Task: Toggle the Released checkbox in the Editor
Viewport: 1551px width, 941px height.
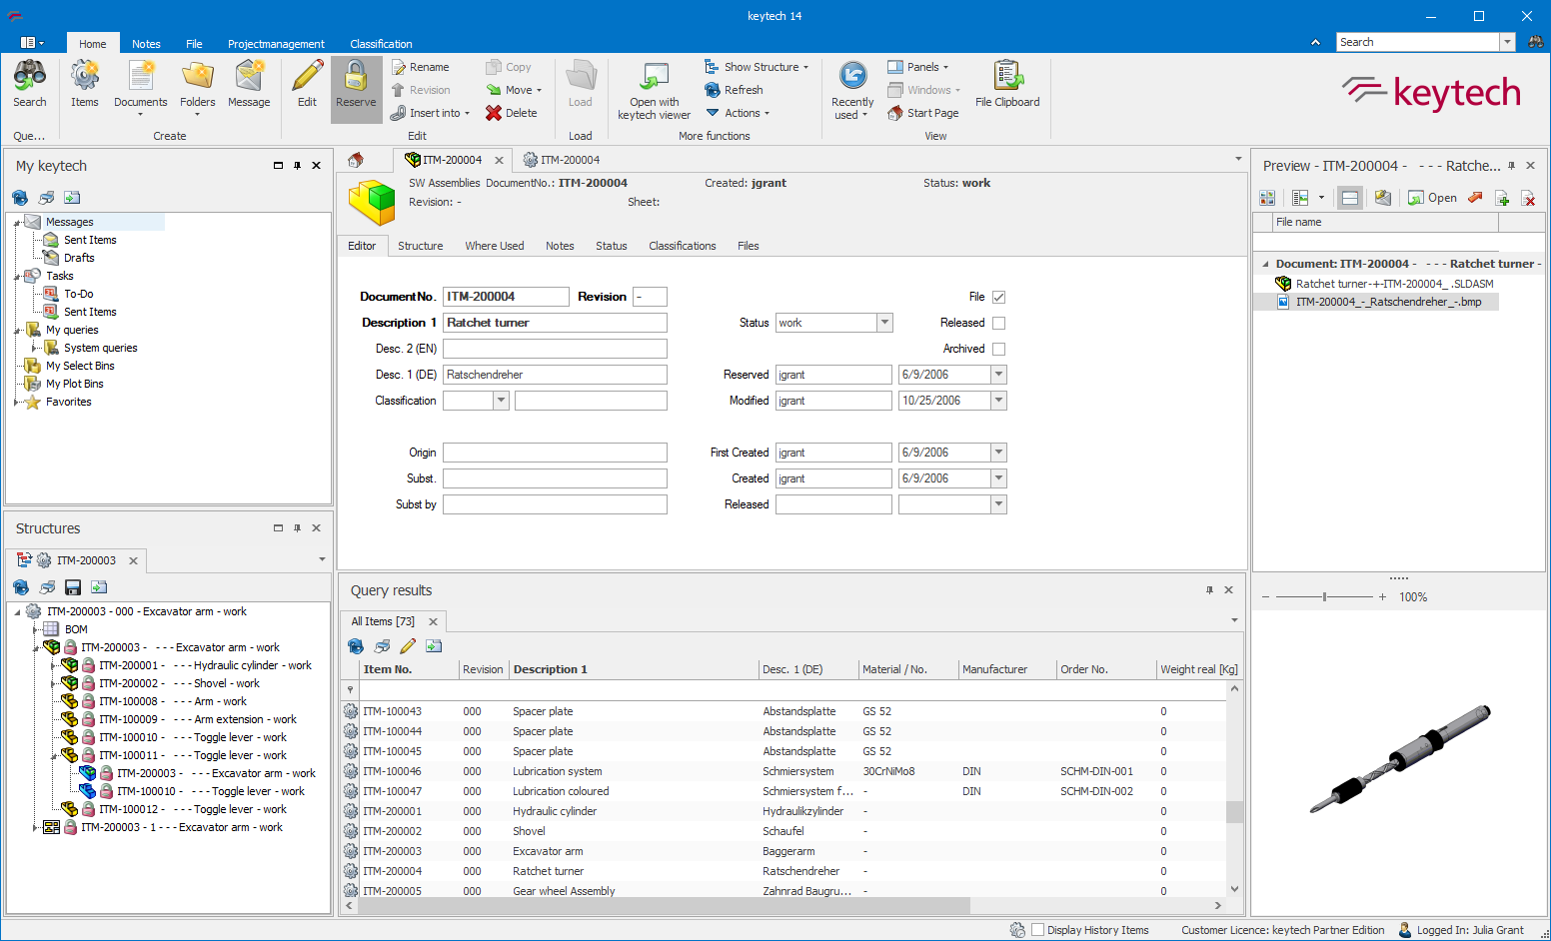Action: [997, 322]
